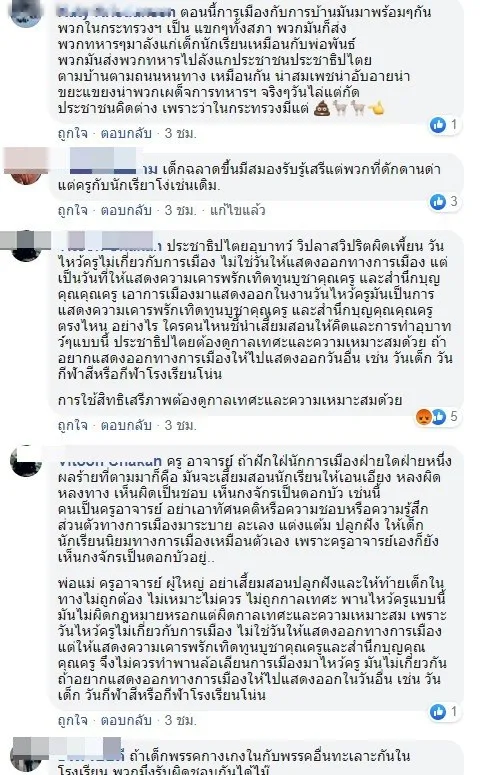
Task: Click ถูกใจ under the fourth comment
Action: 72,720
